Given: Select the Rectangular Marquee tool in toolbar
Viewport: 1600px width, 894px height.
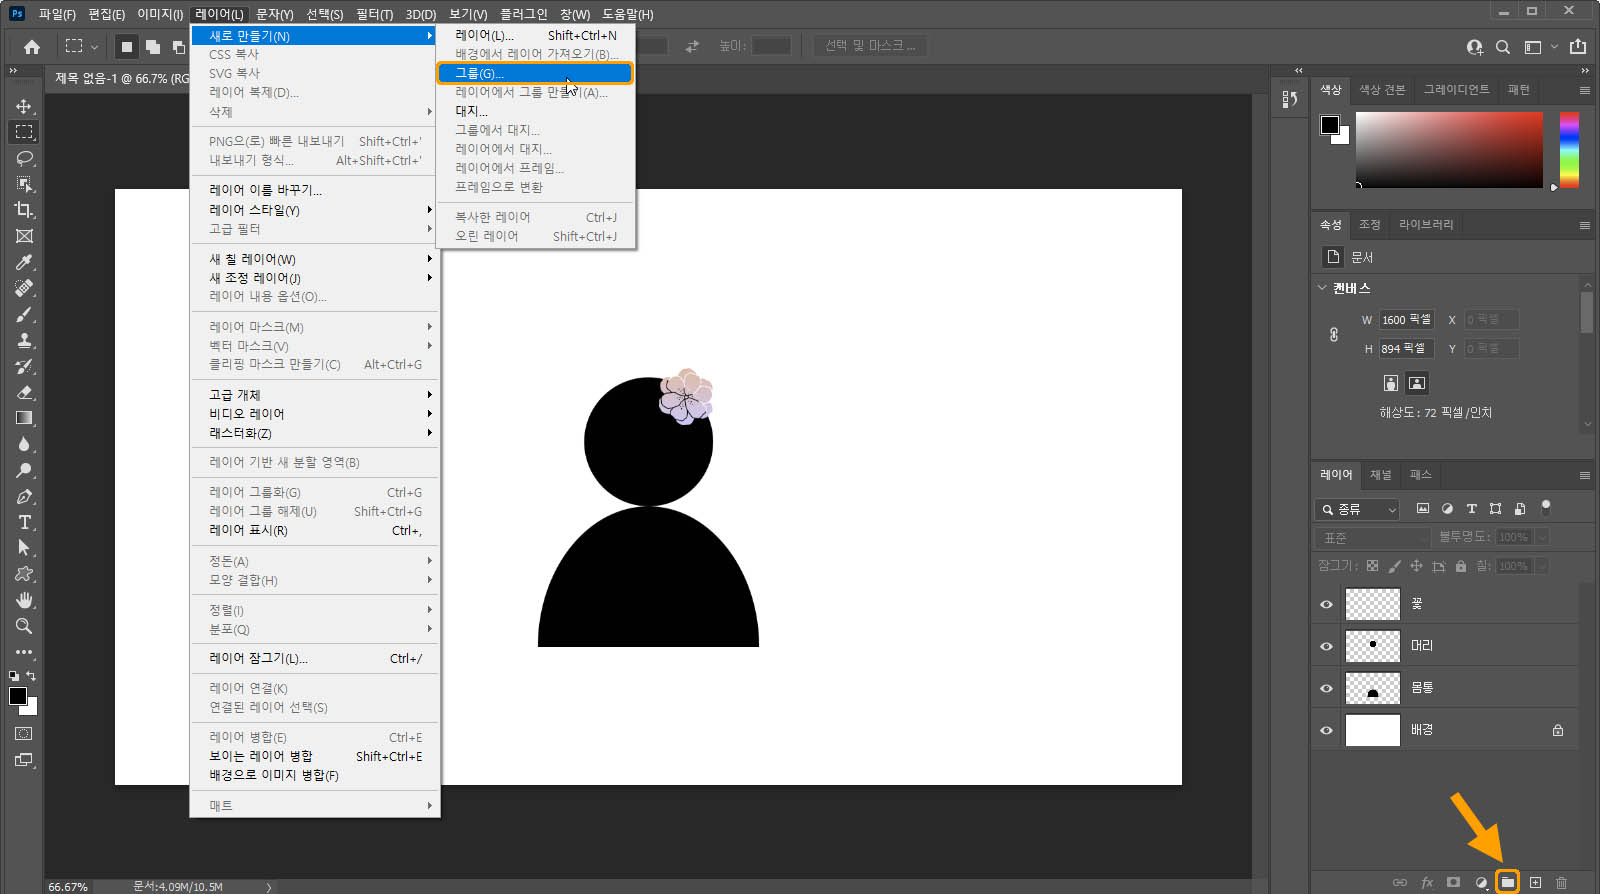Looking at the screenshot, I should 24,132.
